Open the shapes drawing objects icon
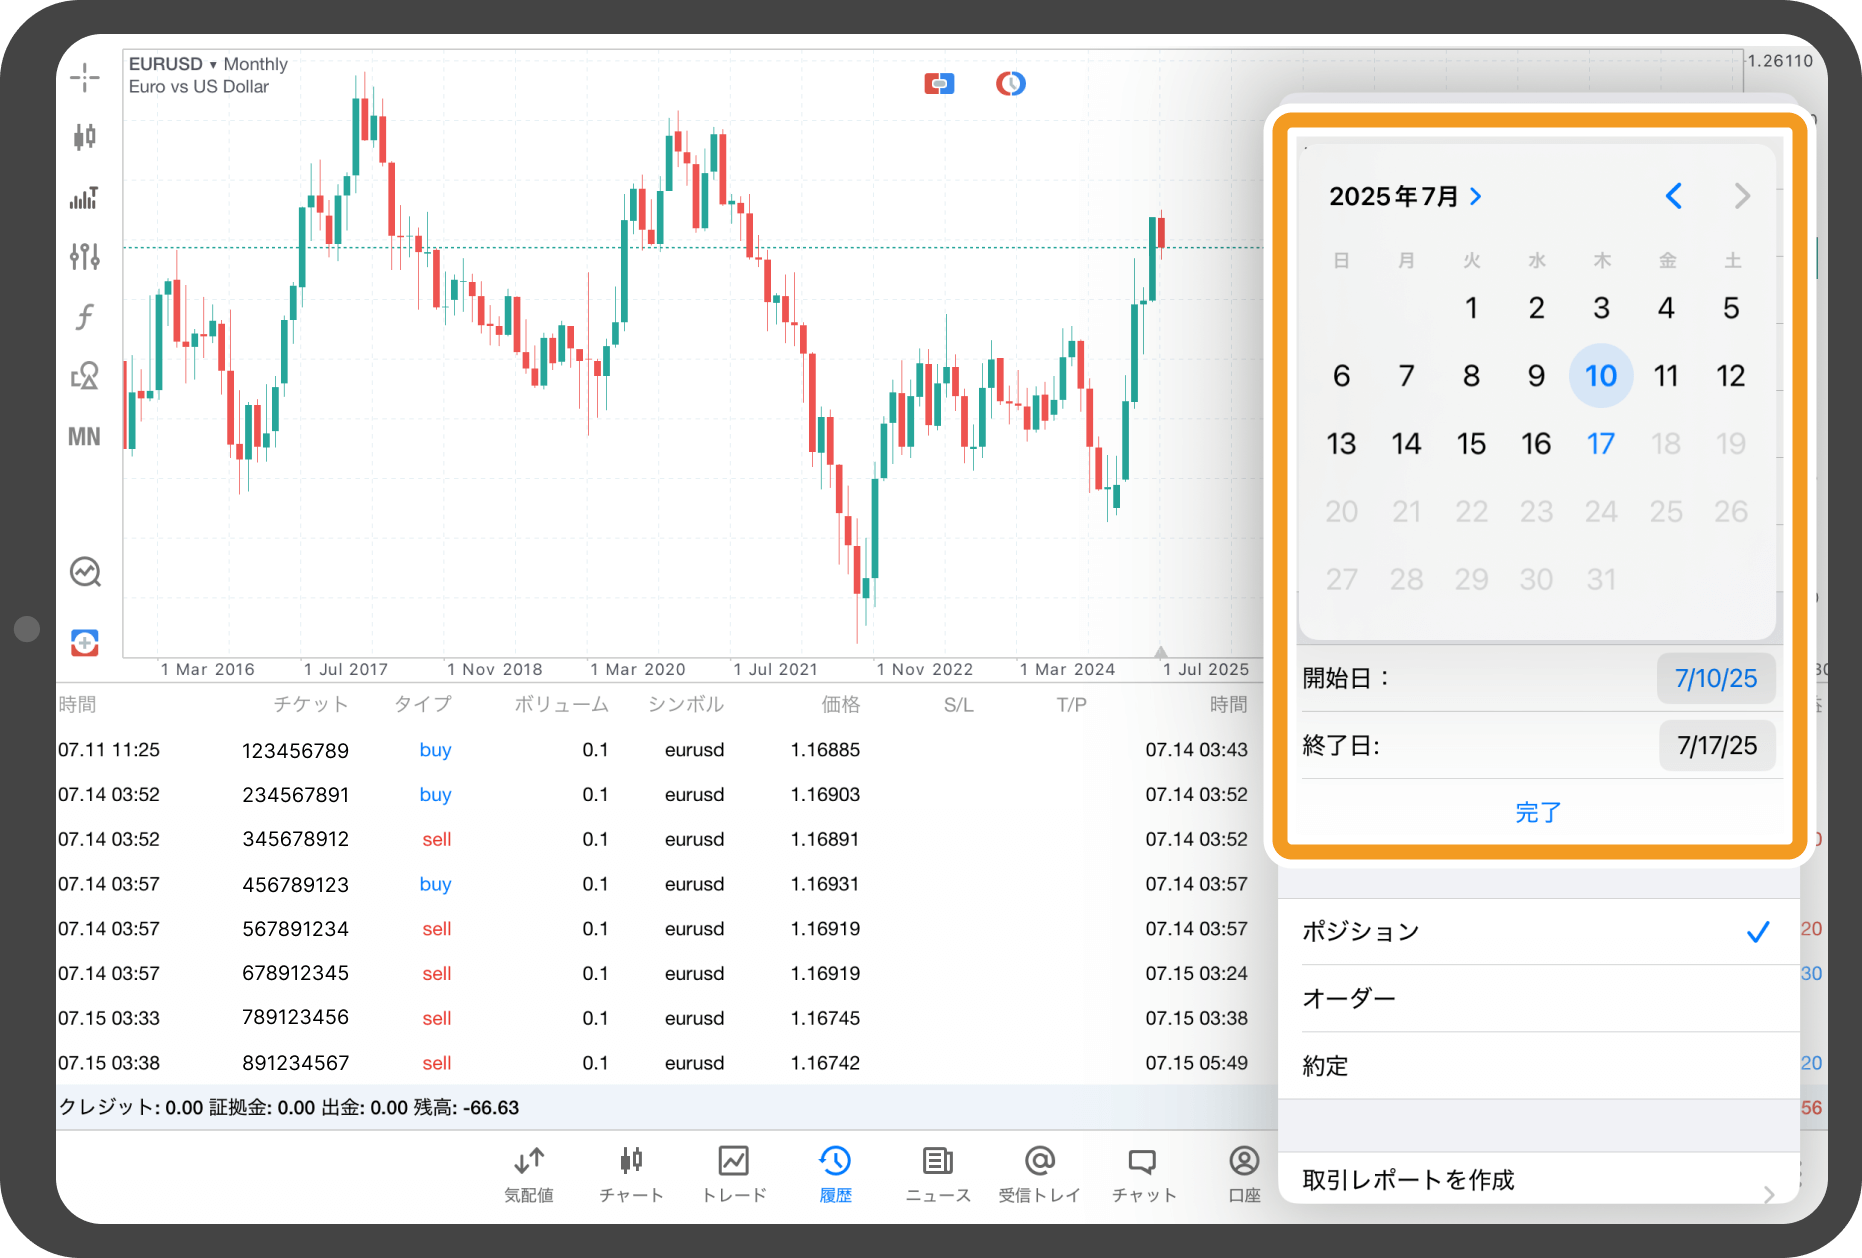The width and height of the screenshot is (1862, 1258). click(85, 377)
